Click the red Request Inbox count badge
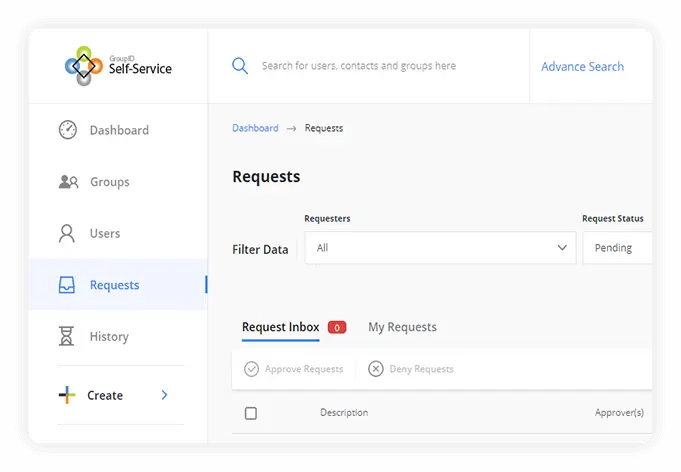This screenshot has width=681, height=472. point(337,327)
